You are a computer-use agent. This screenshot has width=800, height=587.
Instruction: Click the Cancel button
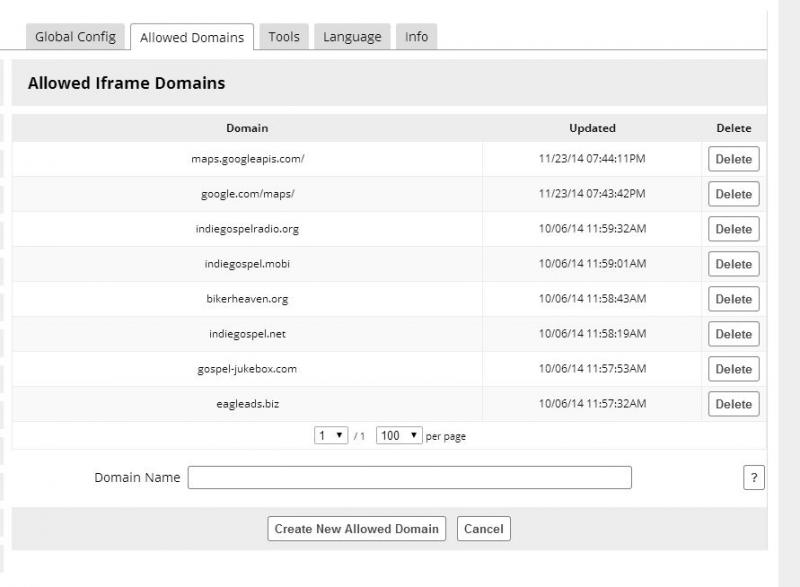point(483,529)
